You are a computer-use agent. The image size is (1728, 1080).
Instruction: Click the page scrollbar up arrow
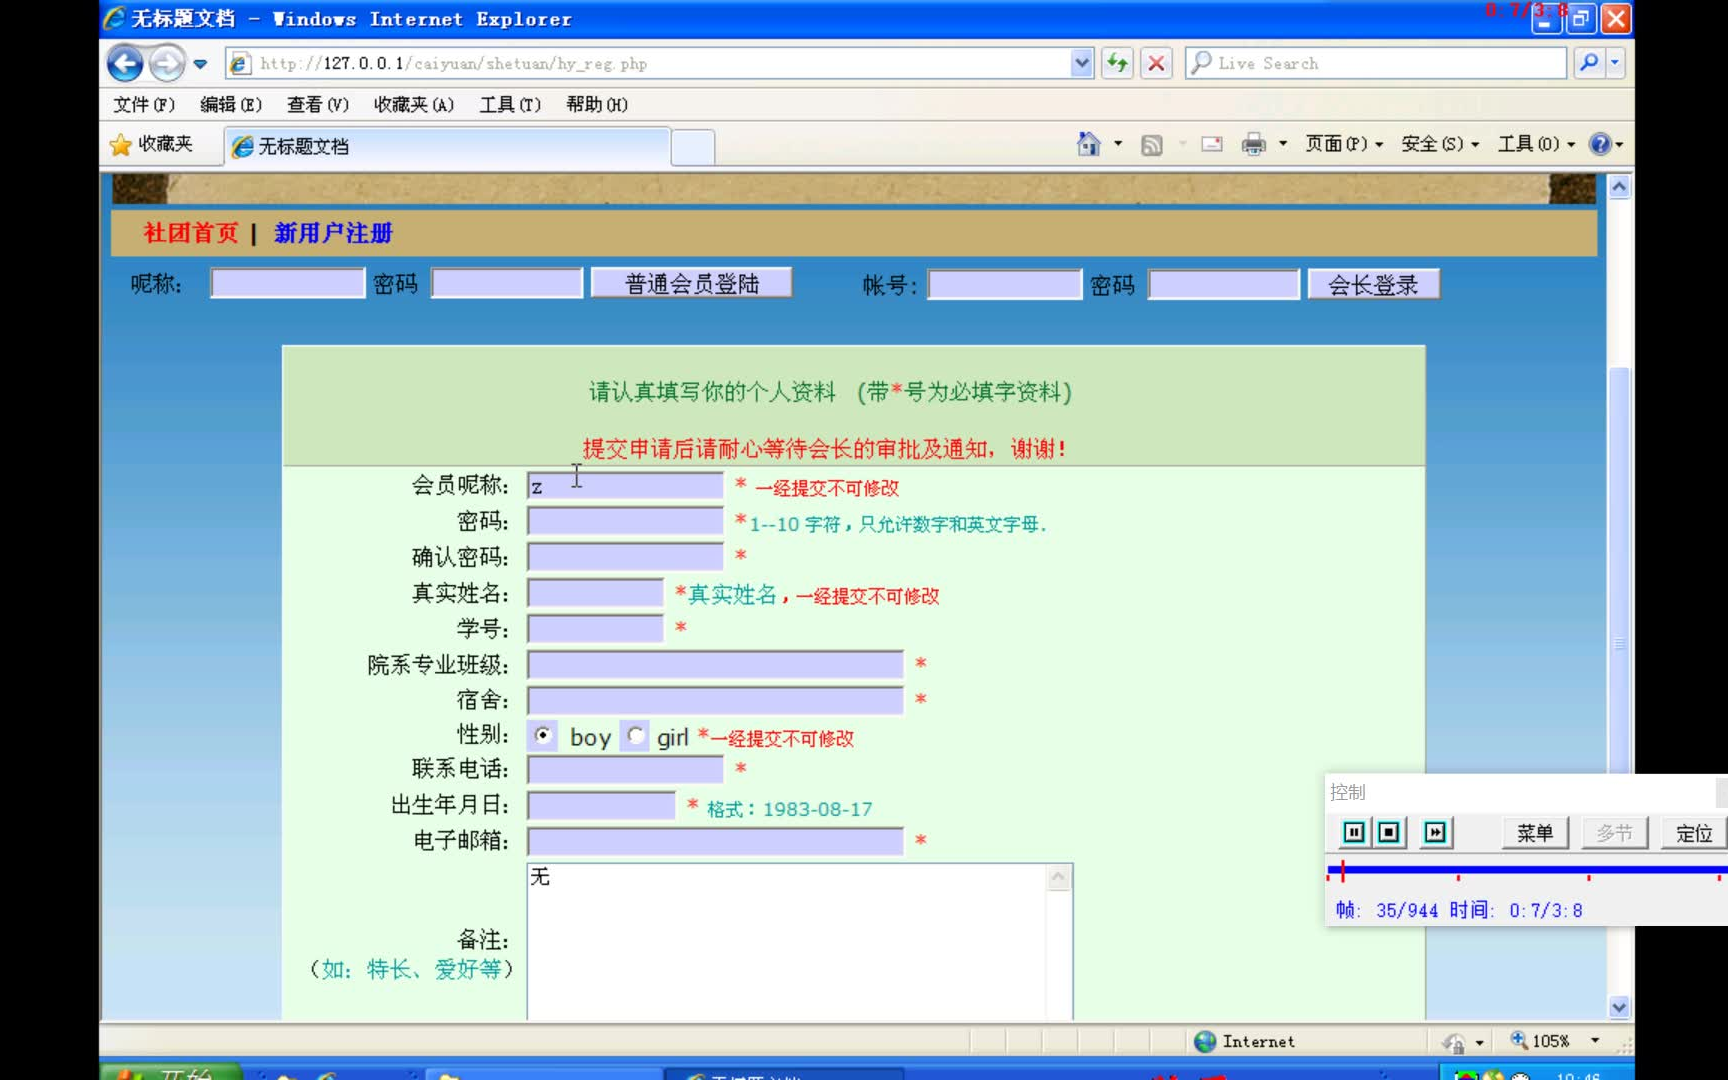pyautogui.click(x=1619, y=187)
